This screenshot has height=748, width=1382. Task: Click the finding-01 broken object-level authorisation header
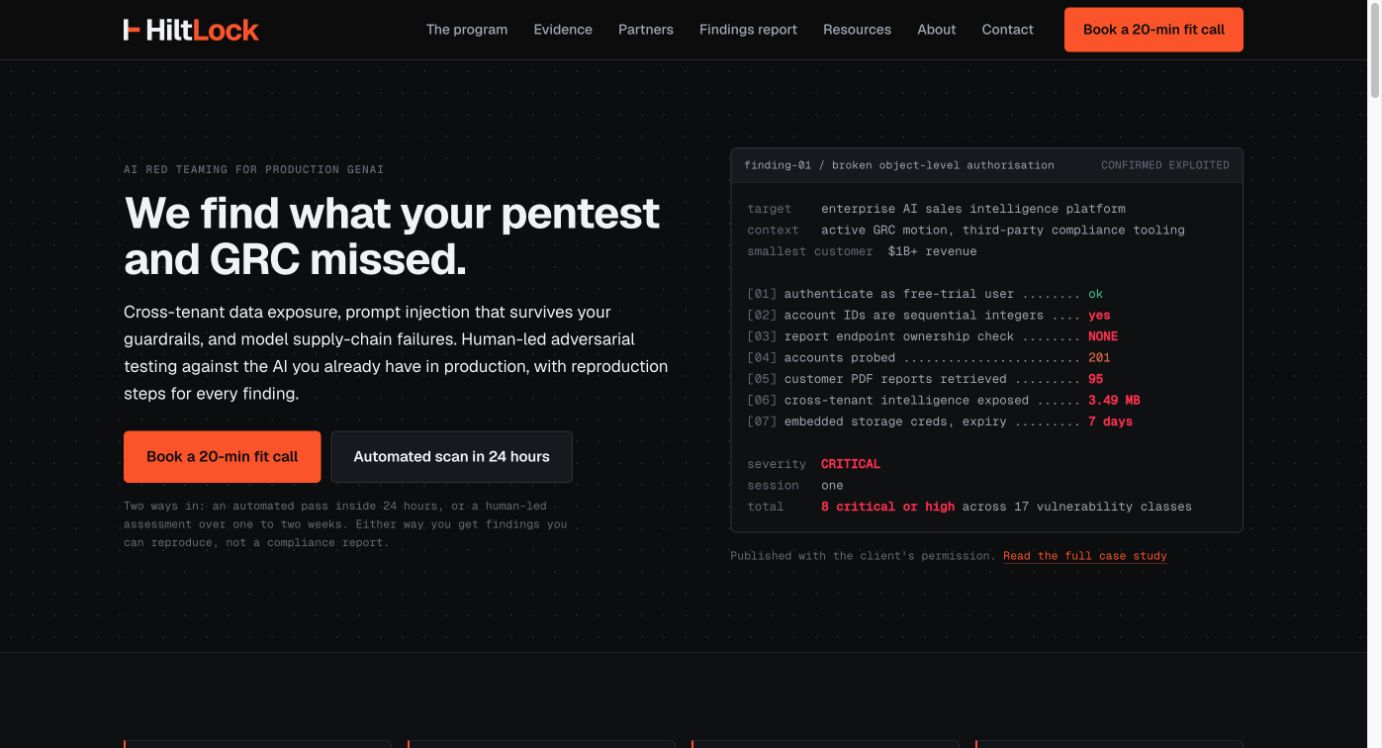899,165
